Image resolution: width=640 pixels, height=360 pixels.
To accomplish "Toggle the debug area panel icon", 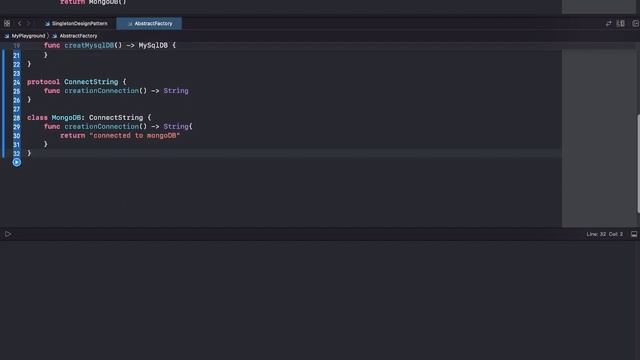I will (x=634, y=234).
